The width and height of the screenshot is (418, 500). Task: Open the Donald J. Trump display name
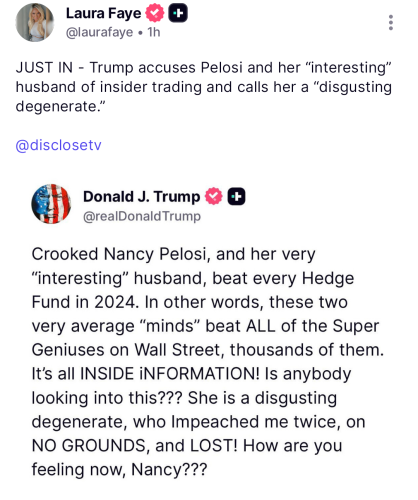tap(142, 196)
